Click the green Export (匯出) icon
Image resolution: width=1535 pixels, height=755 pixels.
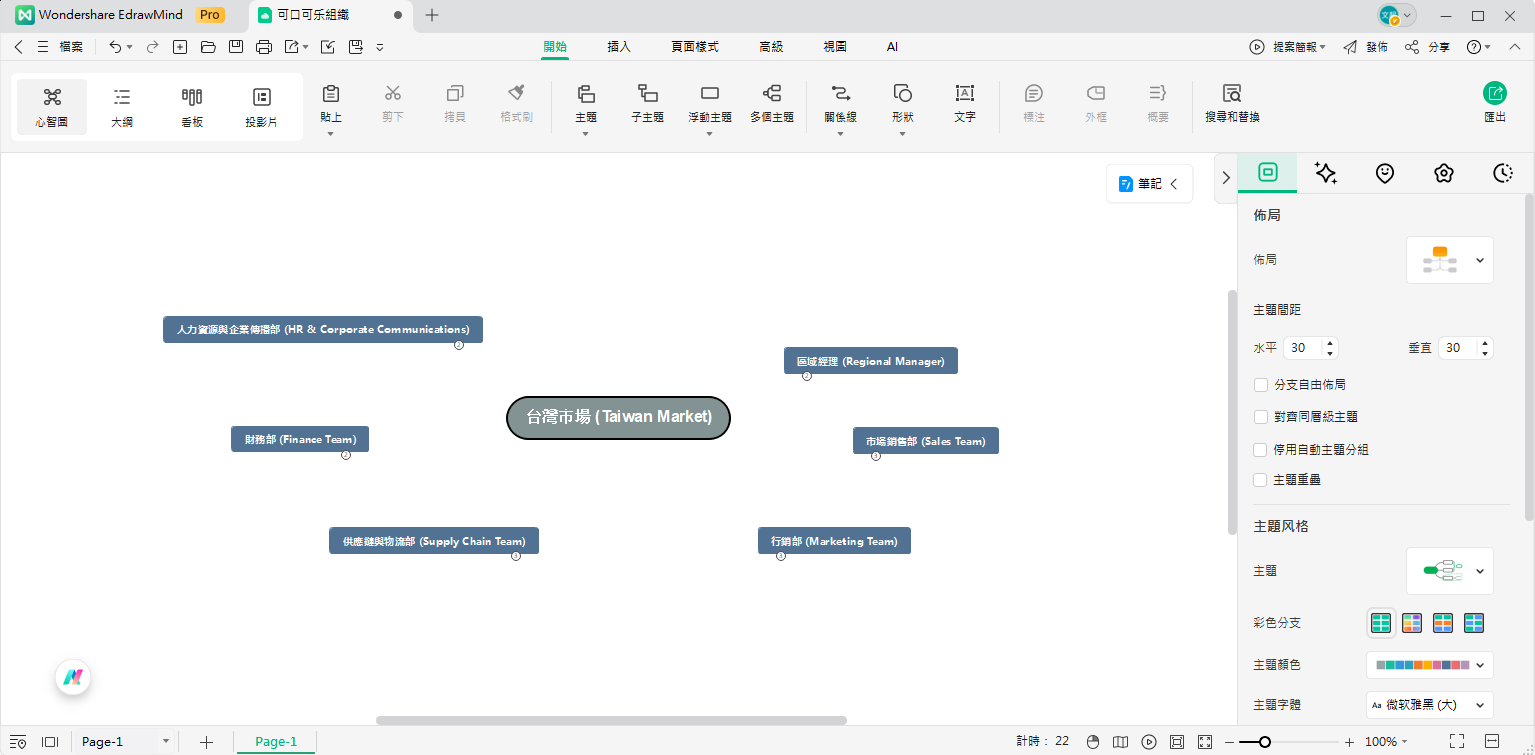tap(1494, 93)
